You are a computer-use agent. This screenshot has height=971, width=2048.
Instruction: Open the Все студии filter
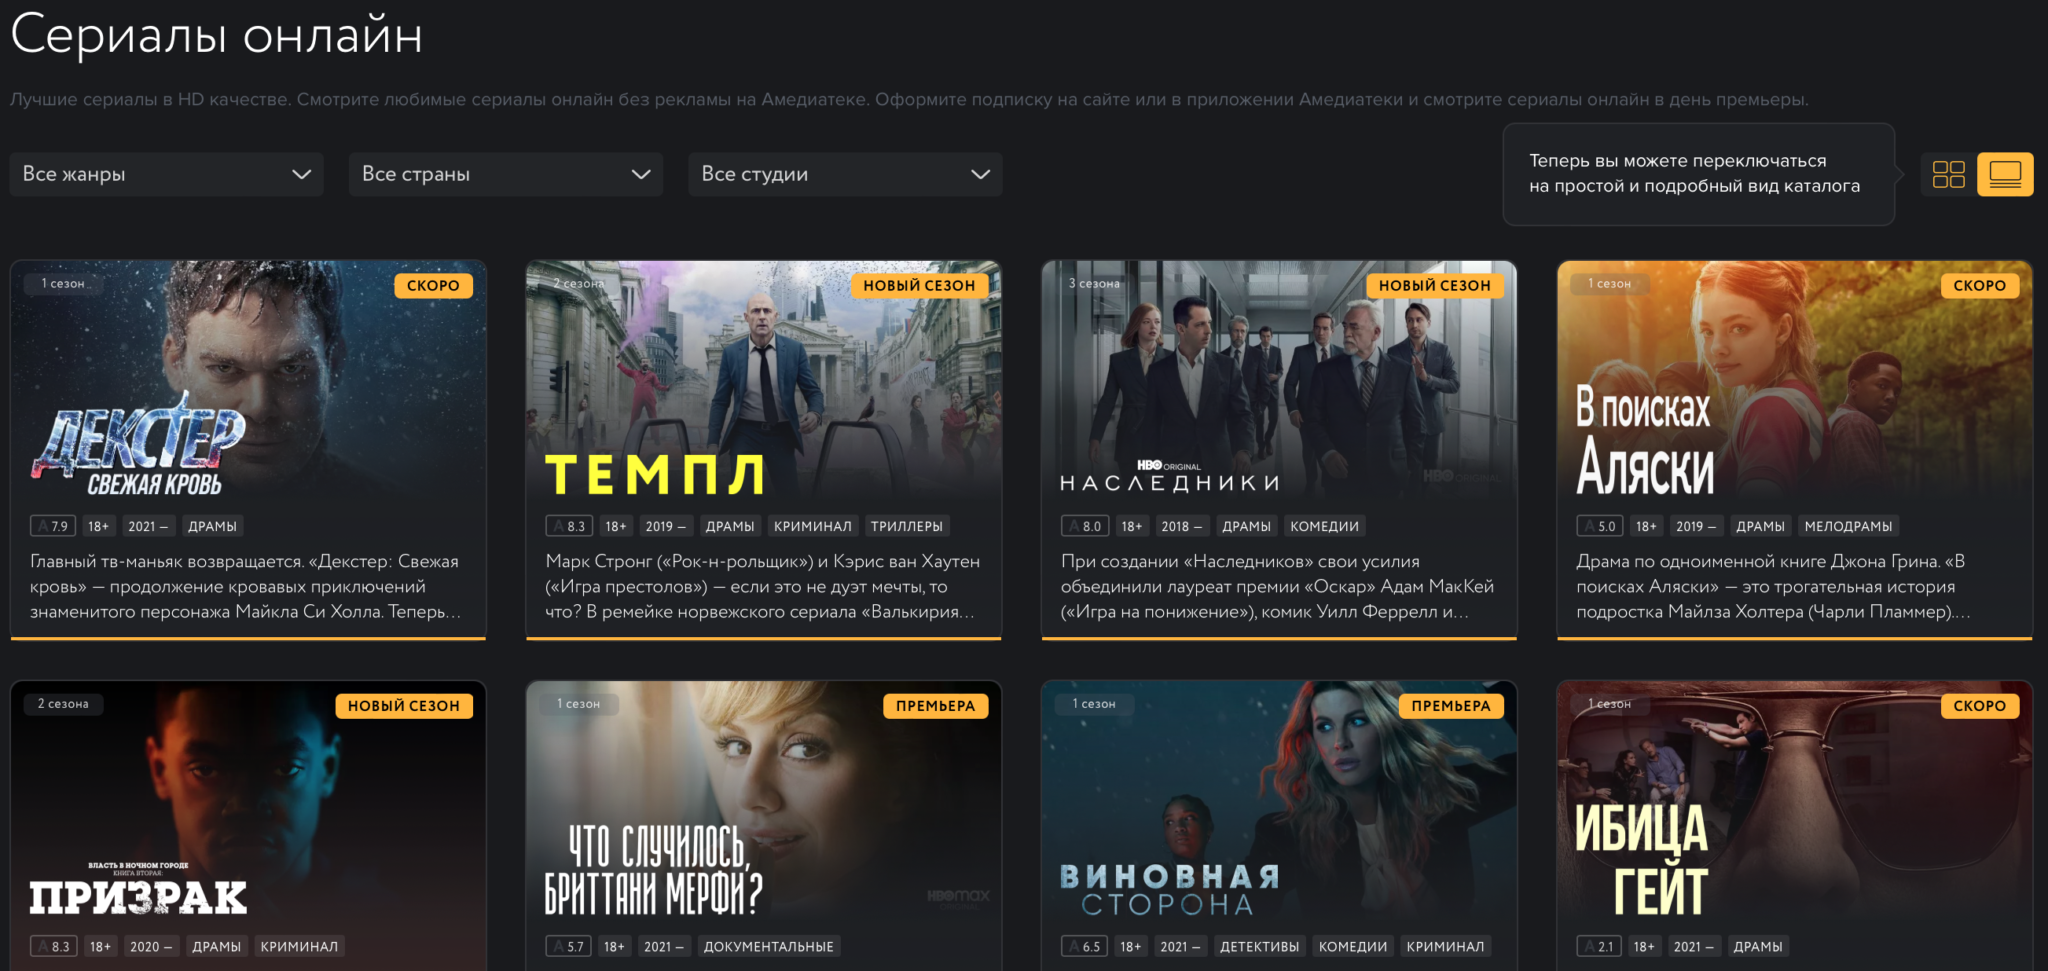pyautogui.click(x=845, y=174)
